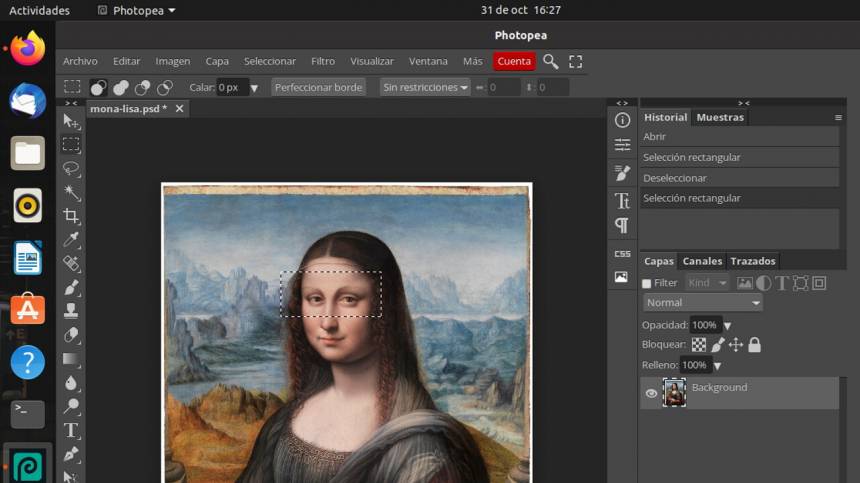The height and width of the screenshot is (483, 860).
Task: Open the Filtro menu
Action: click(x=323, y=61)
